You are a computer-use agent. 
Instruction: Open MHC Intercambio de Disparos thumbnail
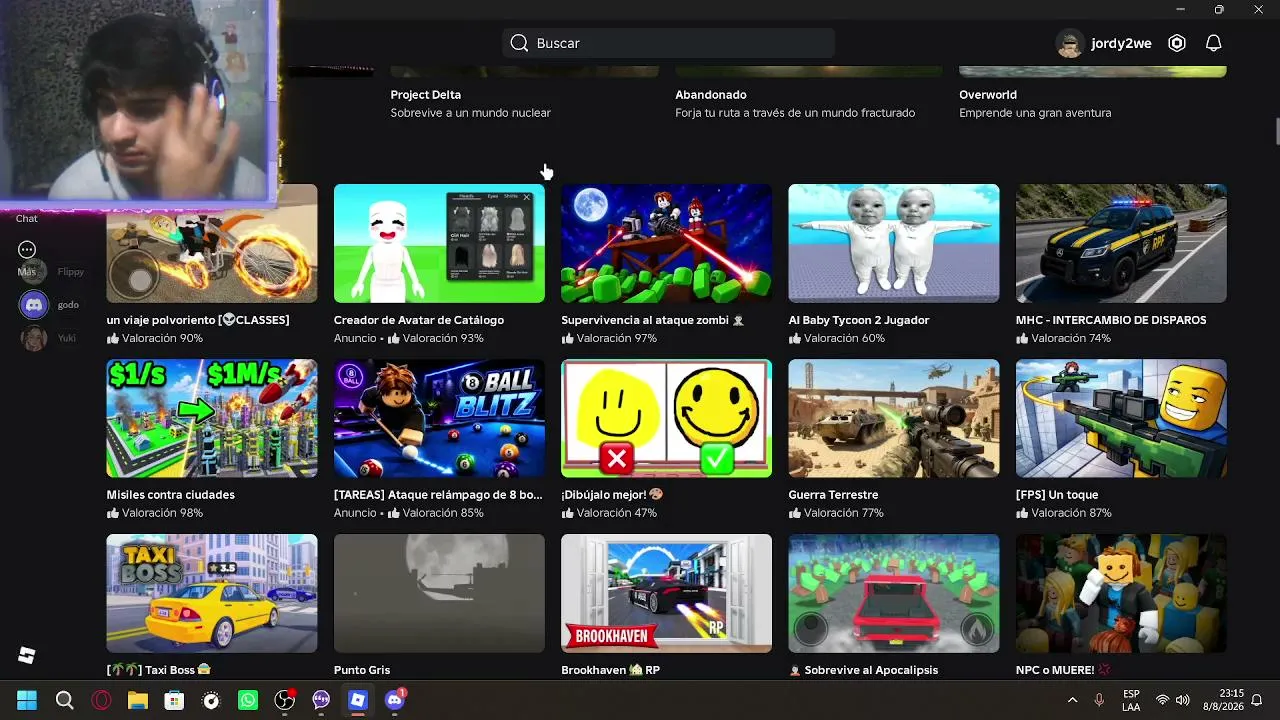(x=1121, y=243)
